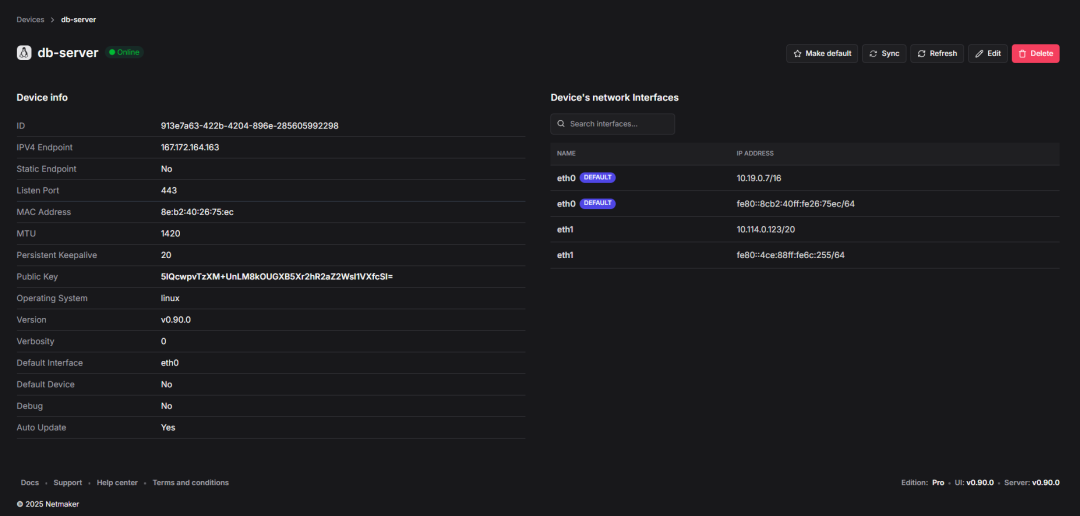This screenshot has height=516, width=1080.
Task: Click the Refresh circular arrows icon
Action: (x=921, y=53)
